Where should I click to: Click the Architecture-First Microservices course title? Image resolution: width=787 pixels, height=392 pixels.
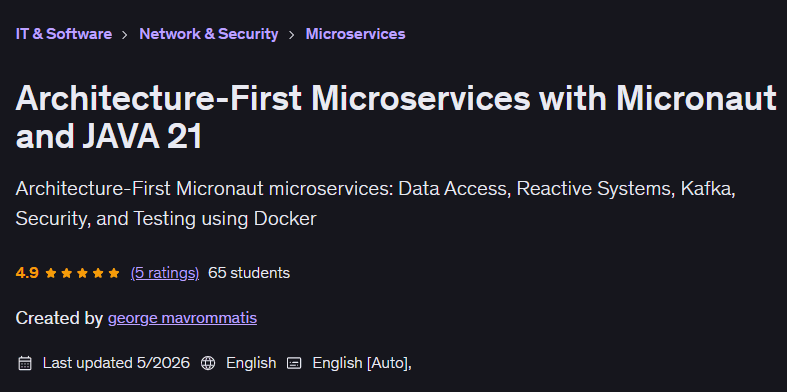click(396, 117)
